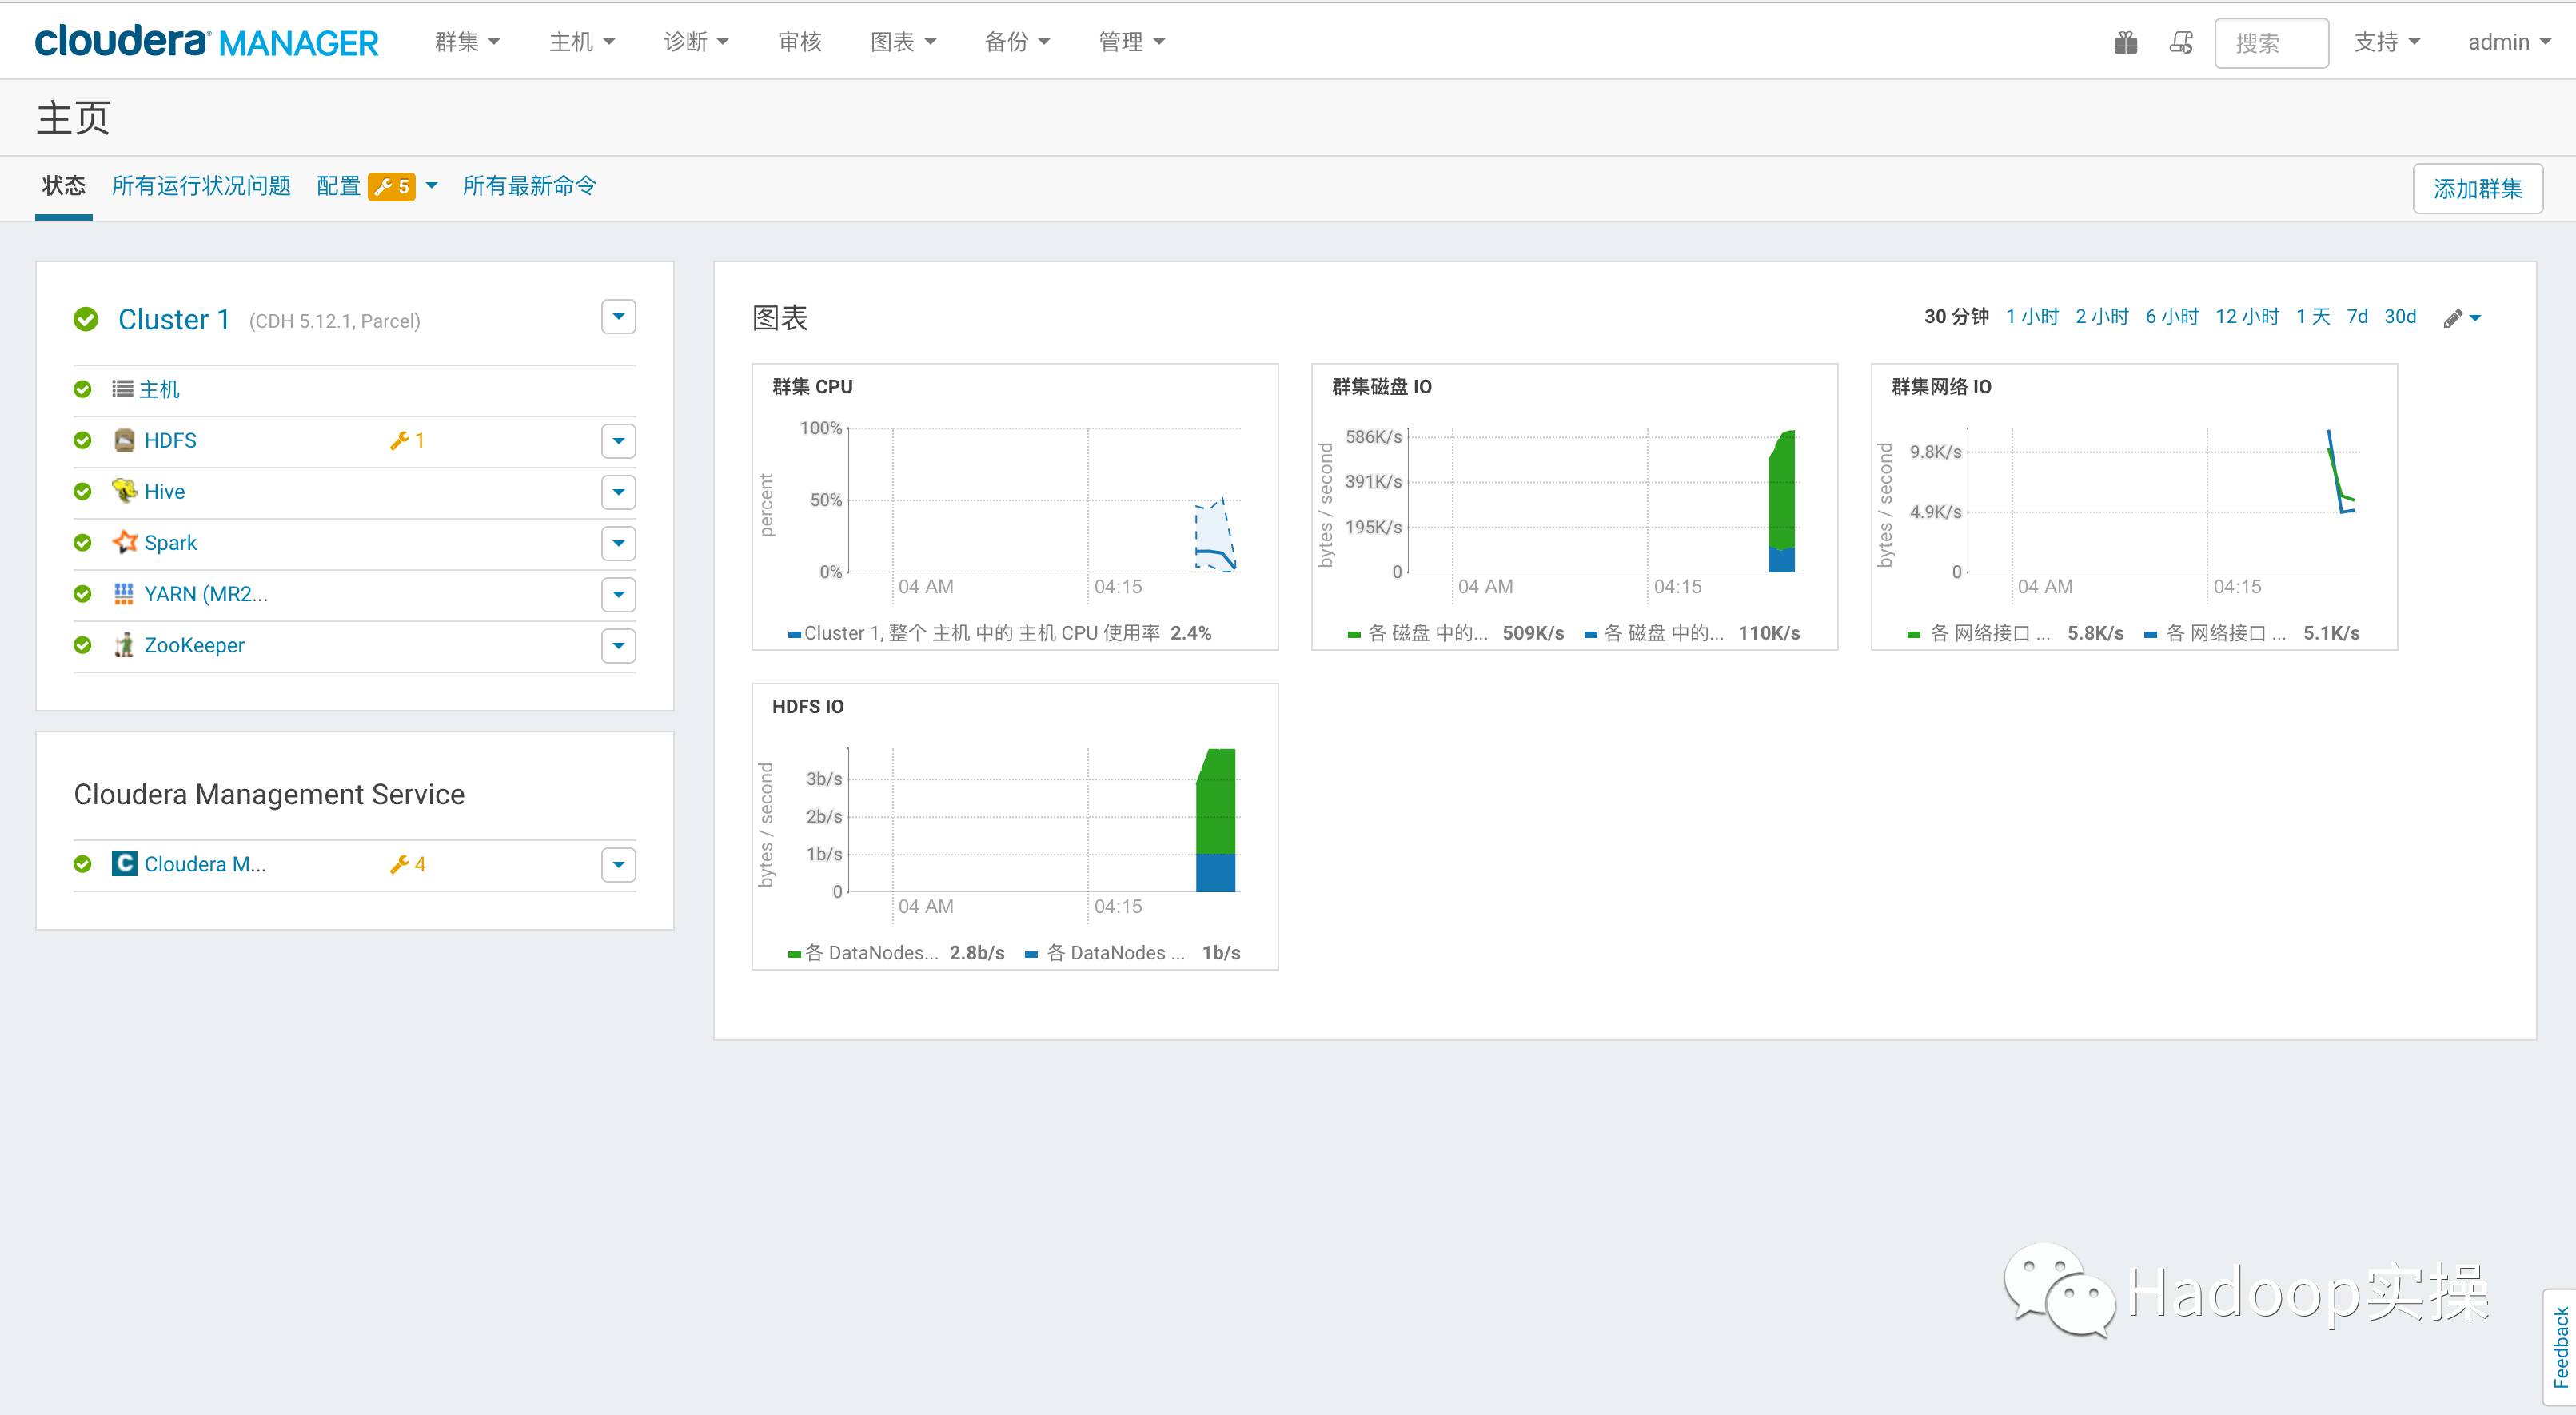Click the YARN service icon
The image size is (2576, 1415).
[x=124, y=594]
